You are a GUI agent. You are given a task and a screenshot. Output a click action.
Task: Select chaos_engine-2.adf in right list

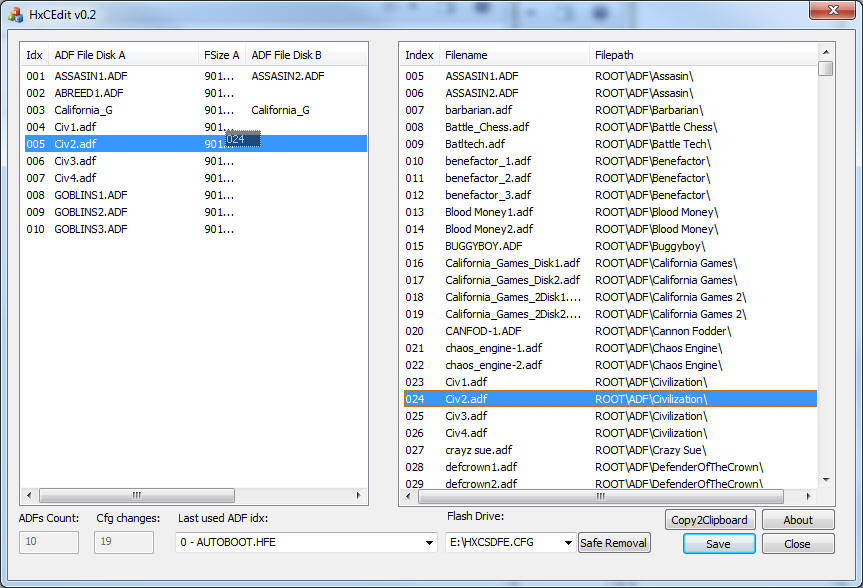coord(610,365)
